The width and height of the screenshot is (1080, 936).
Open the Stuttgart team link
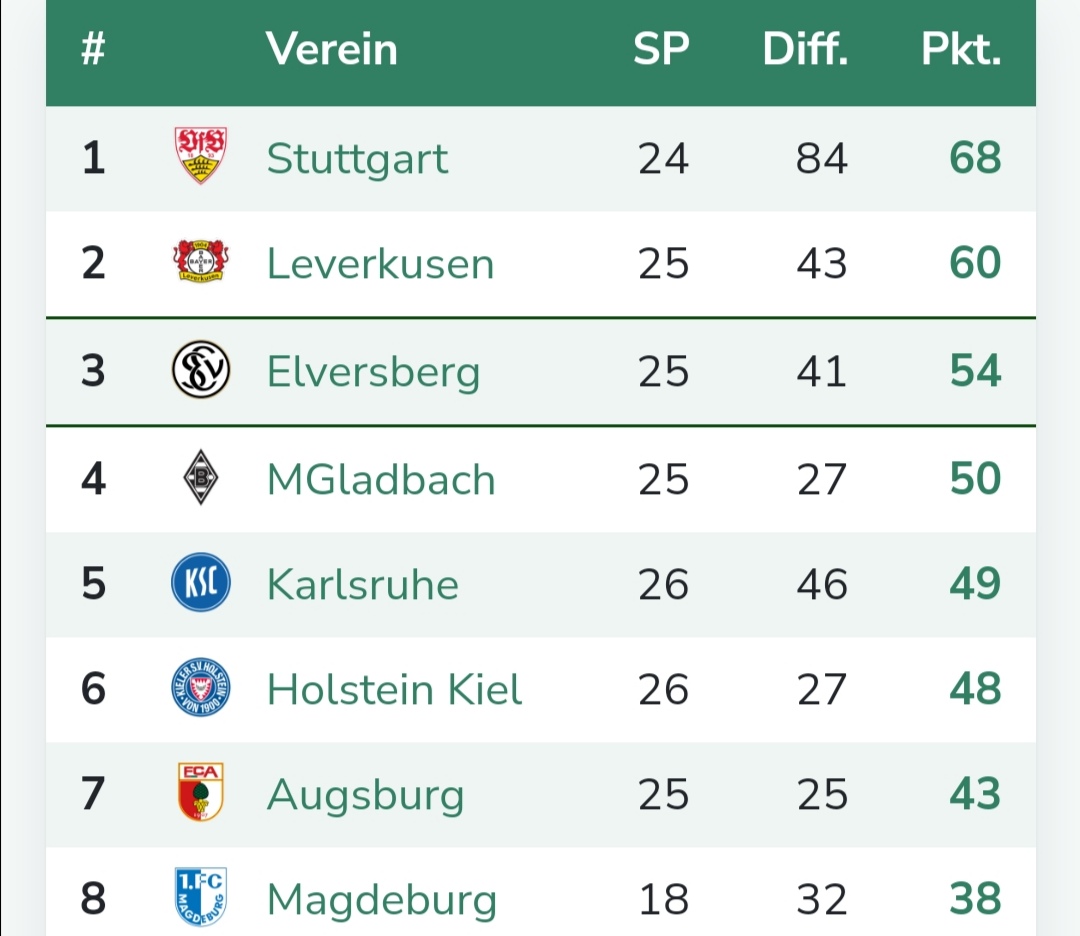[x=357, y=159]
